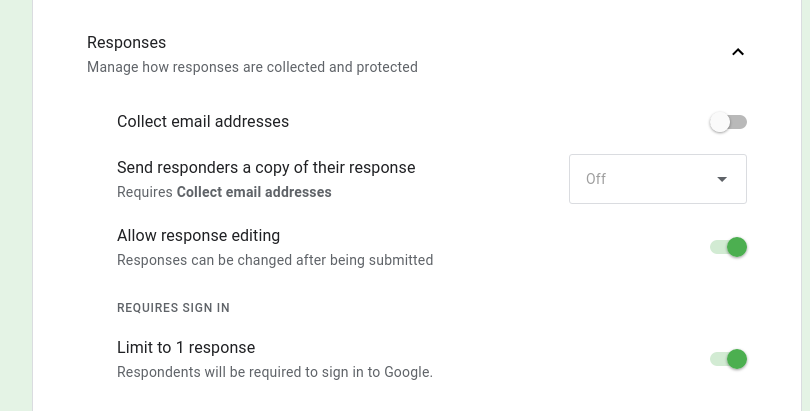This screenshot has width=810, height=411.
Task: Enable the Collect email addresses switch
Action: tap(728, 122)
